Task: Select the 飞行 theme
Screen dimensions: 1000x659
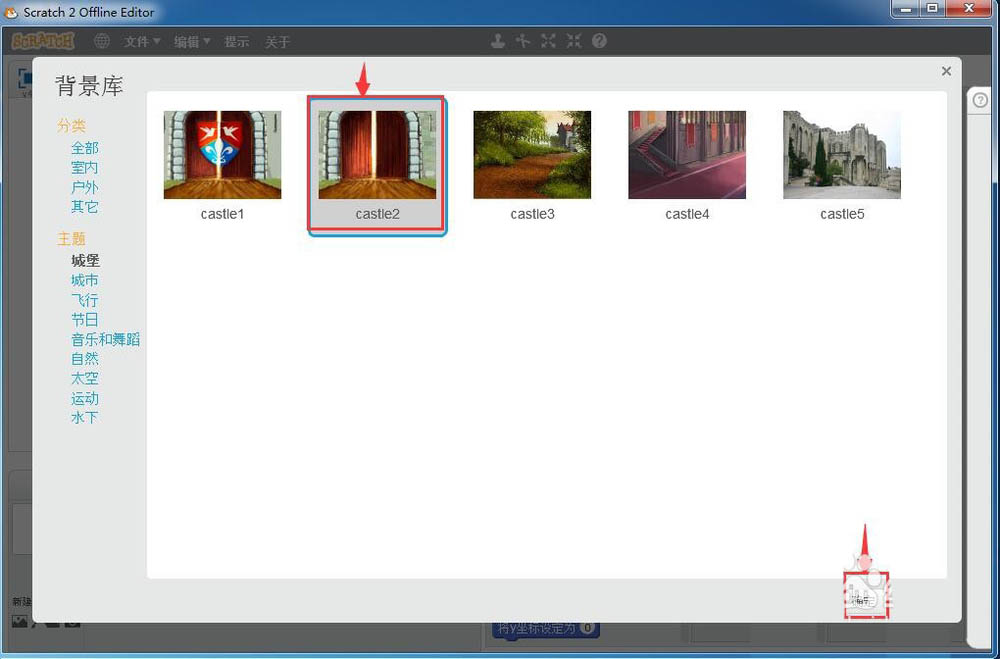Action: tap(85, 300)
